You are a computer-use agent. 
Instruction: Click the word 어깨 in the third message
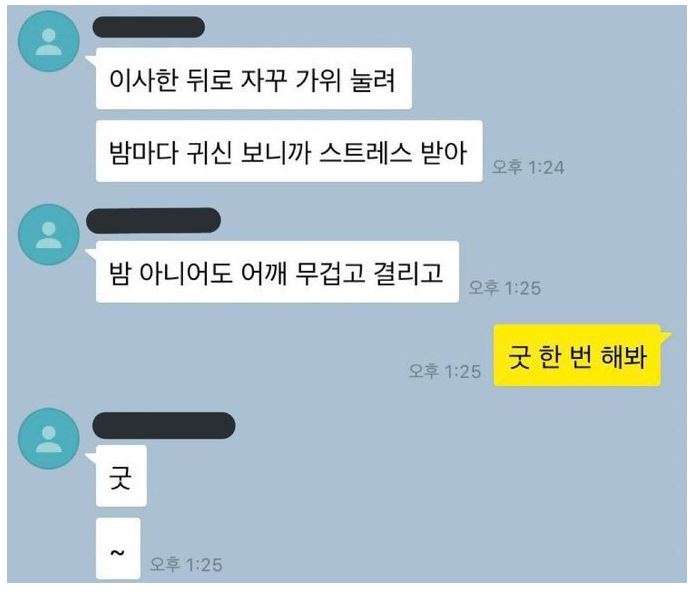point(262,273)
